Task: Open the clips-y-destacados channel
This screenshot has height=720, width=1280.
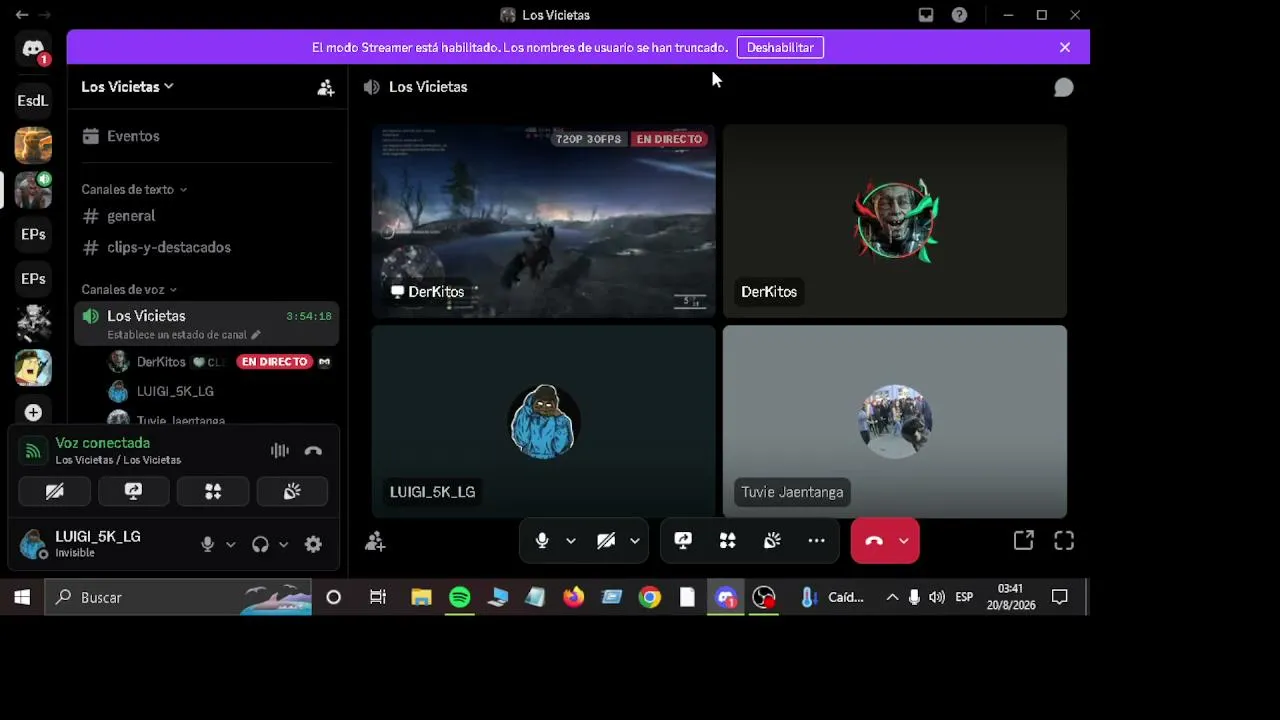Action: (x=207, y=247)
